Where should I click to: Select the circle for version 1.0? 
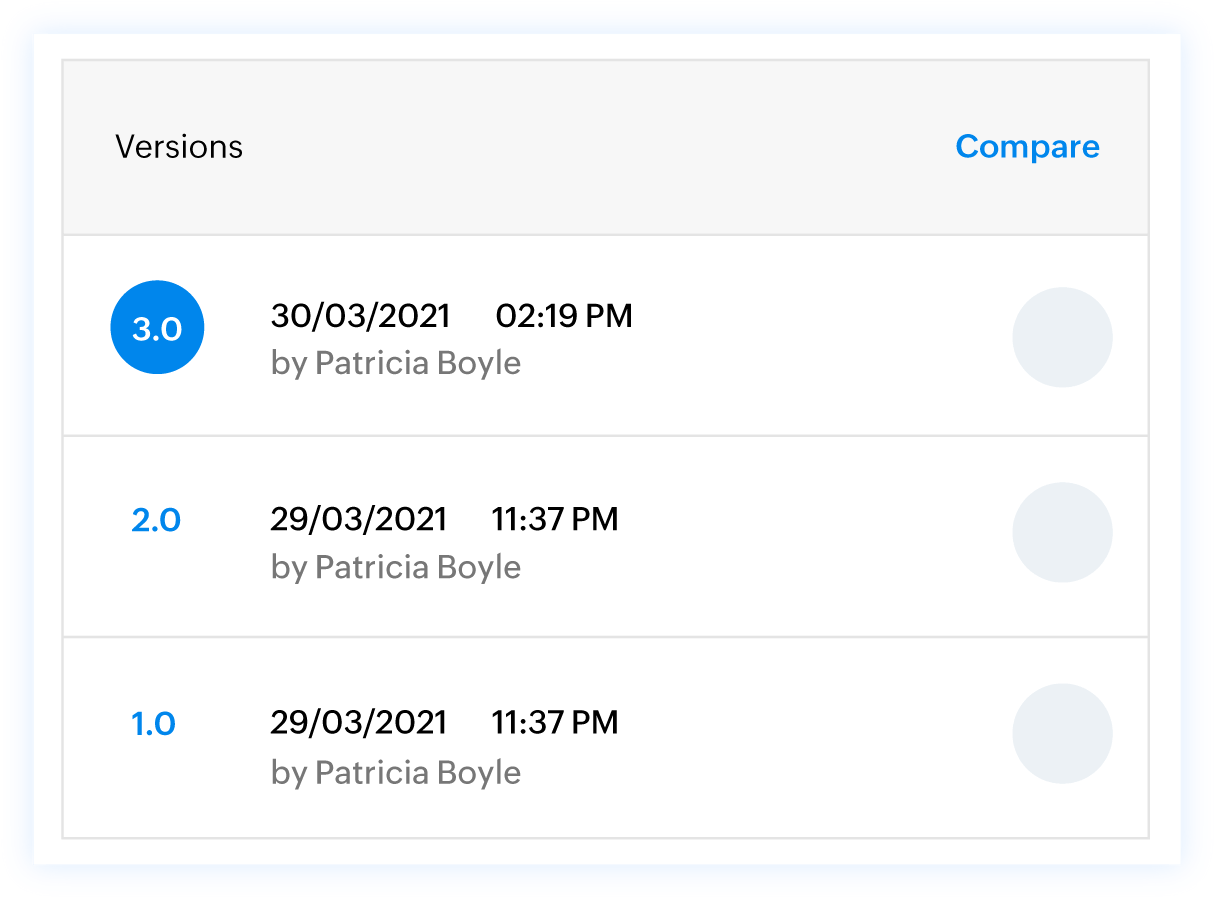pyautogui.click(x=1062, y=733)
